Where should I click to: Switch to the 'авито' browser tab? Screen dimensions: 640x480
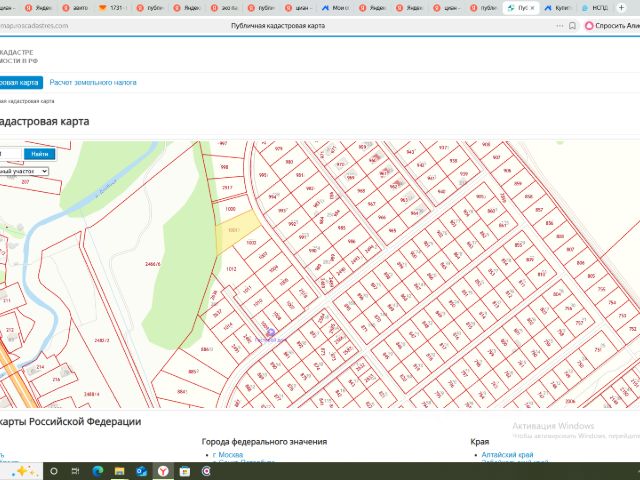pyautogui.click(x=76, y=8)
